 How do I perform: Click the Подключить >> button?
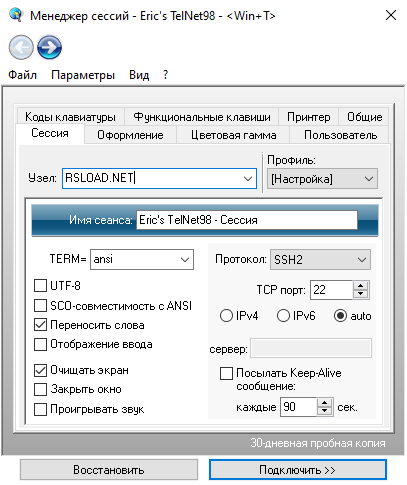click(x=298, y=470)
